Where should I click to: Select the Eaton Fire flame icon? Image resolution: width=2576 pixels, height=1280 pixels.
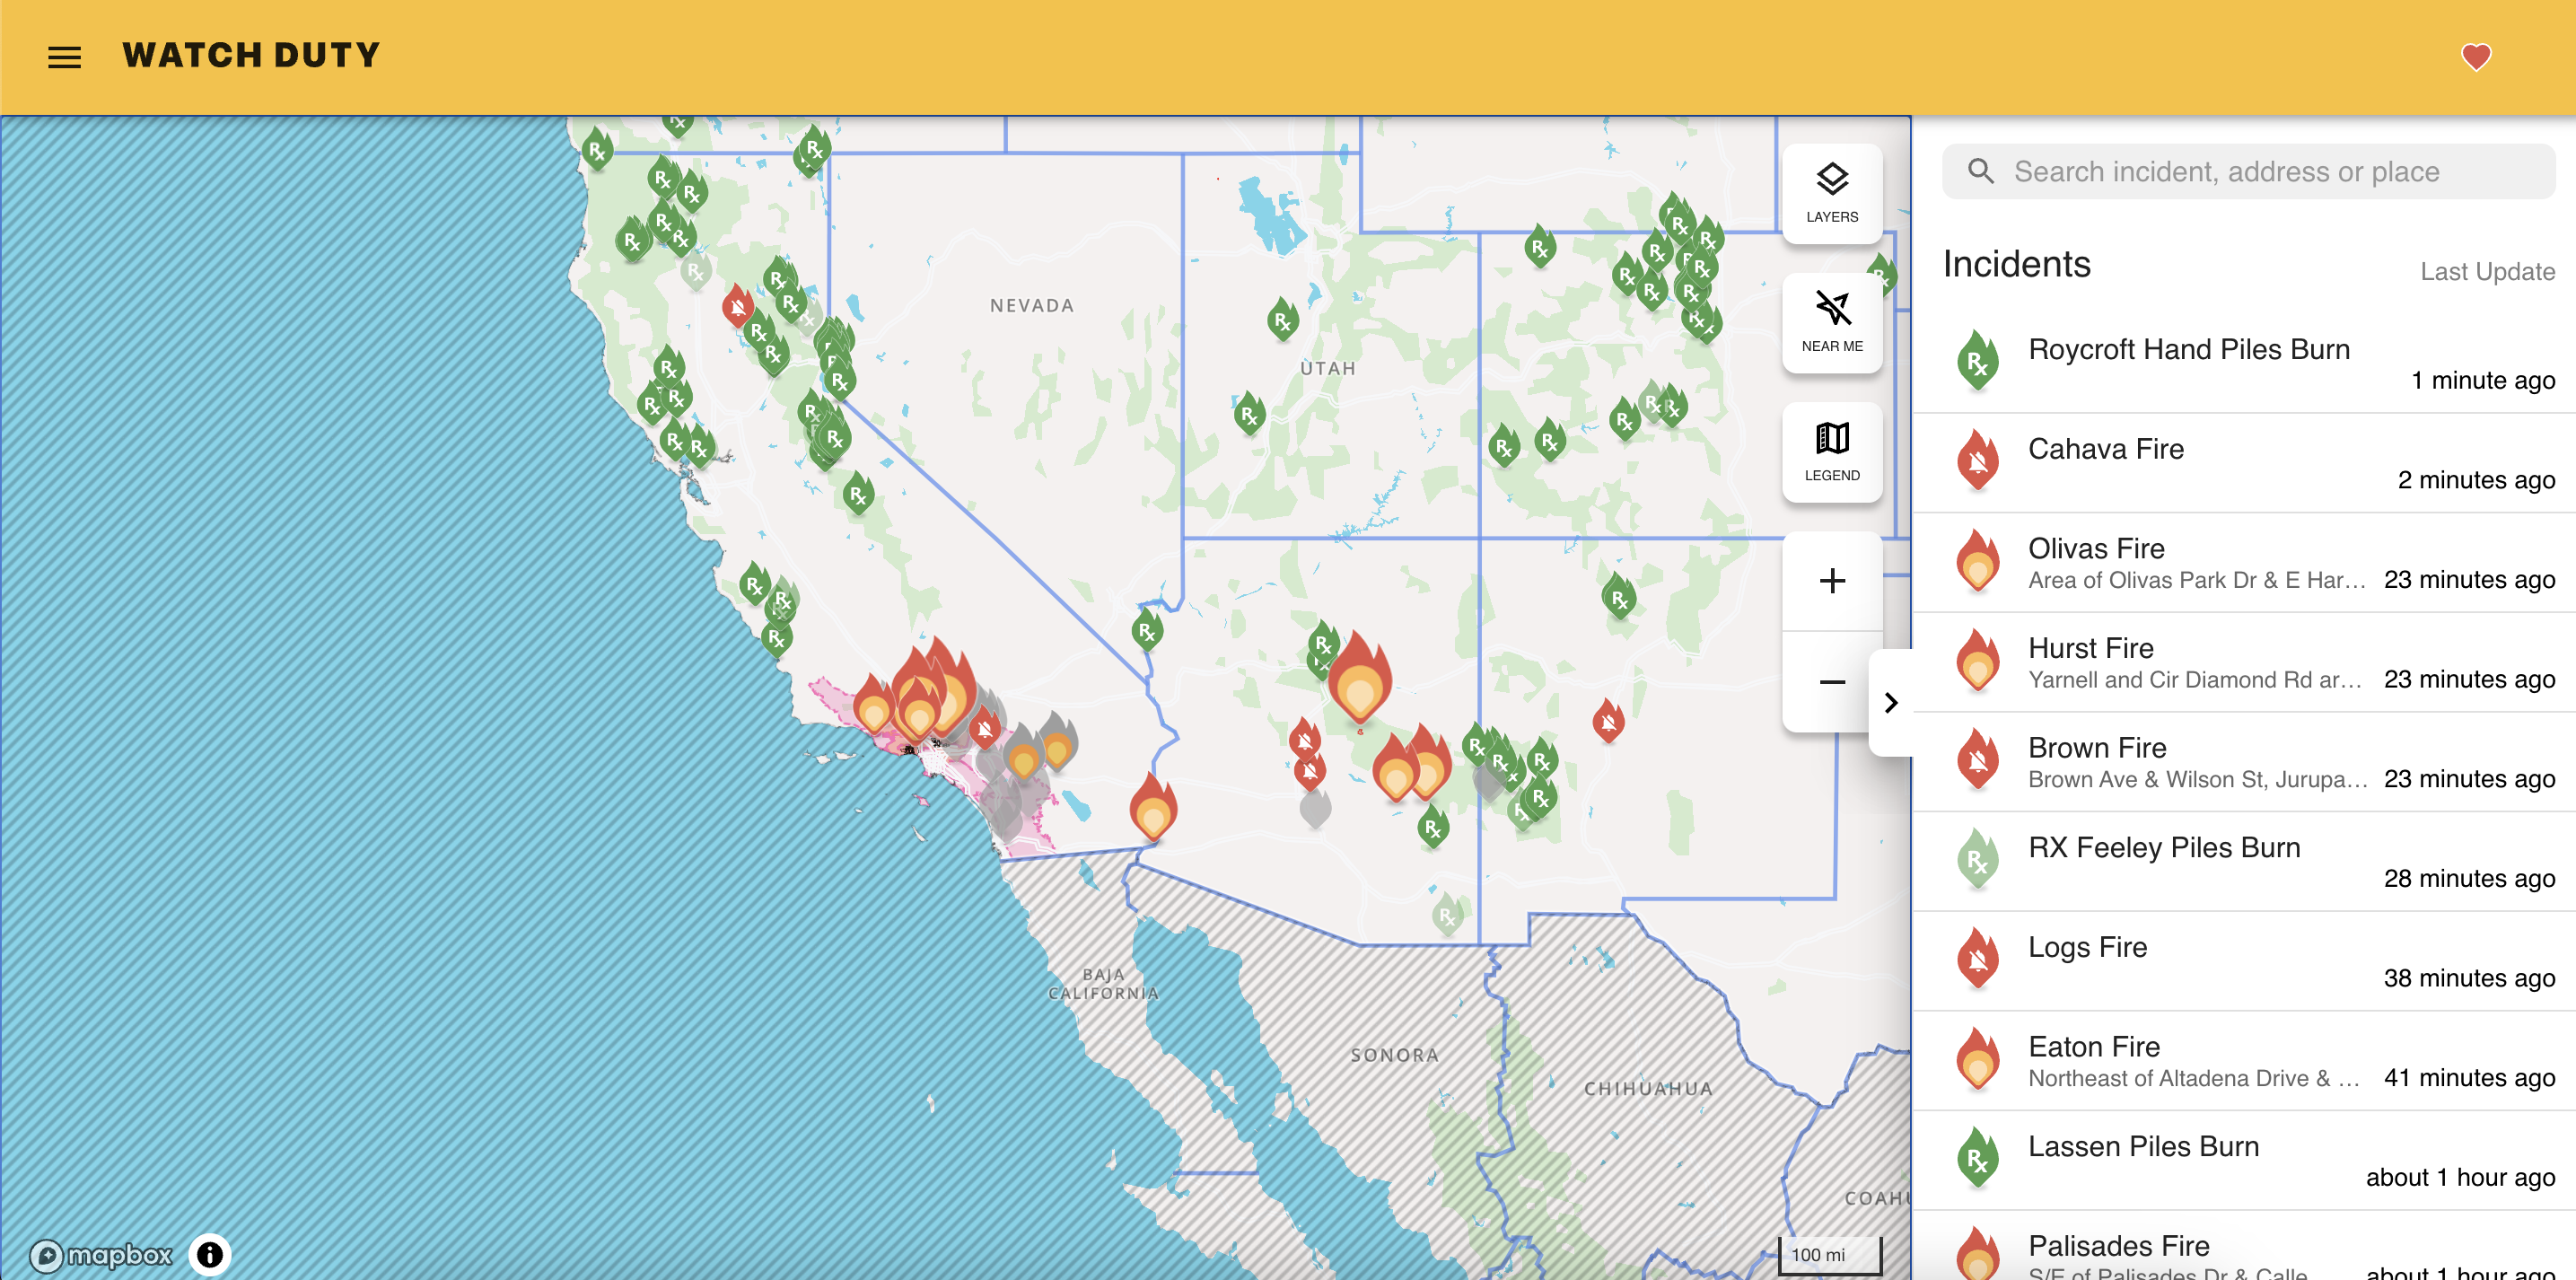pos(1977,1058)
